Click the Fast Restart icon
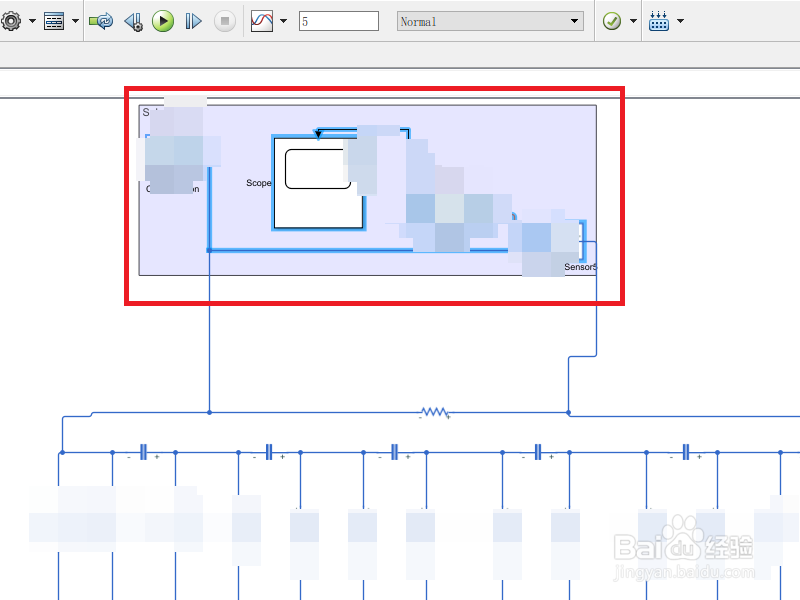The width and height of the screenshot is (800, 600). pyautogui.click(x=101, y=21)
